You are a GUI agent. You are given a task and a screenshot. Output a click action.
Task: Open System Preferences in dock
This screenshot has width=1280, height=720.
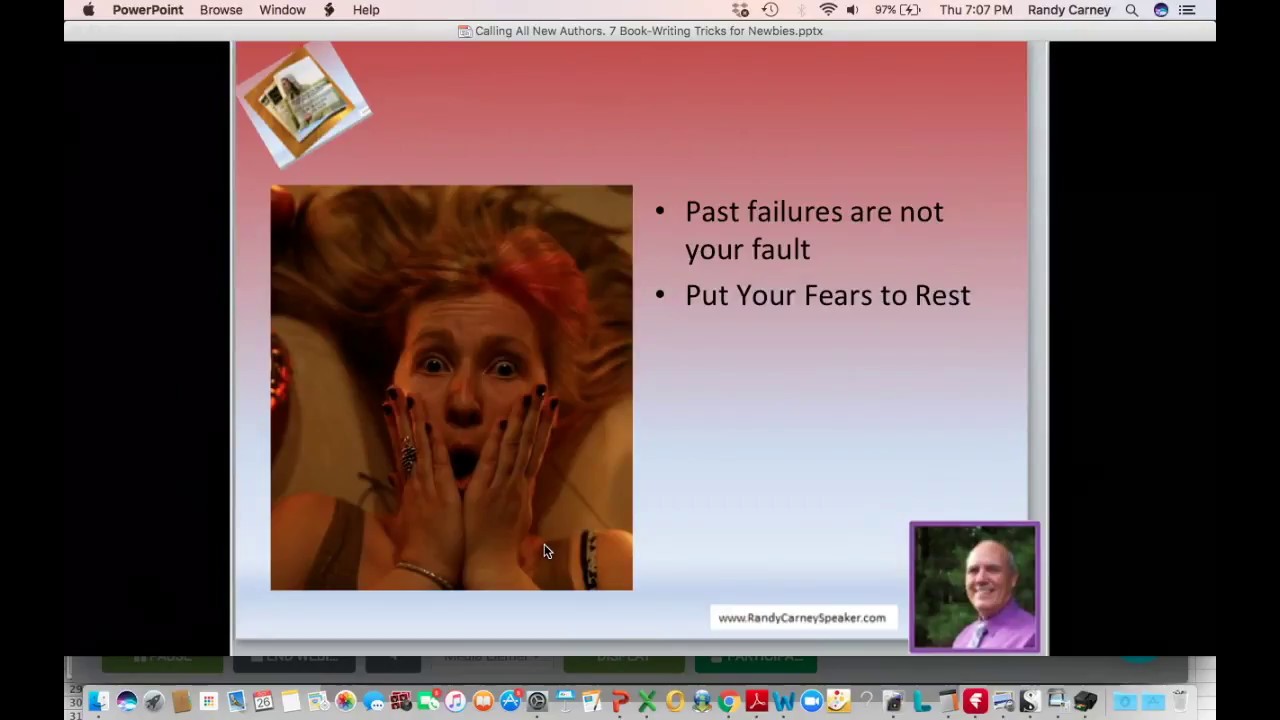(x=537, y=701)
